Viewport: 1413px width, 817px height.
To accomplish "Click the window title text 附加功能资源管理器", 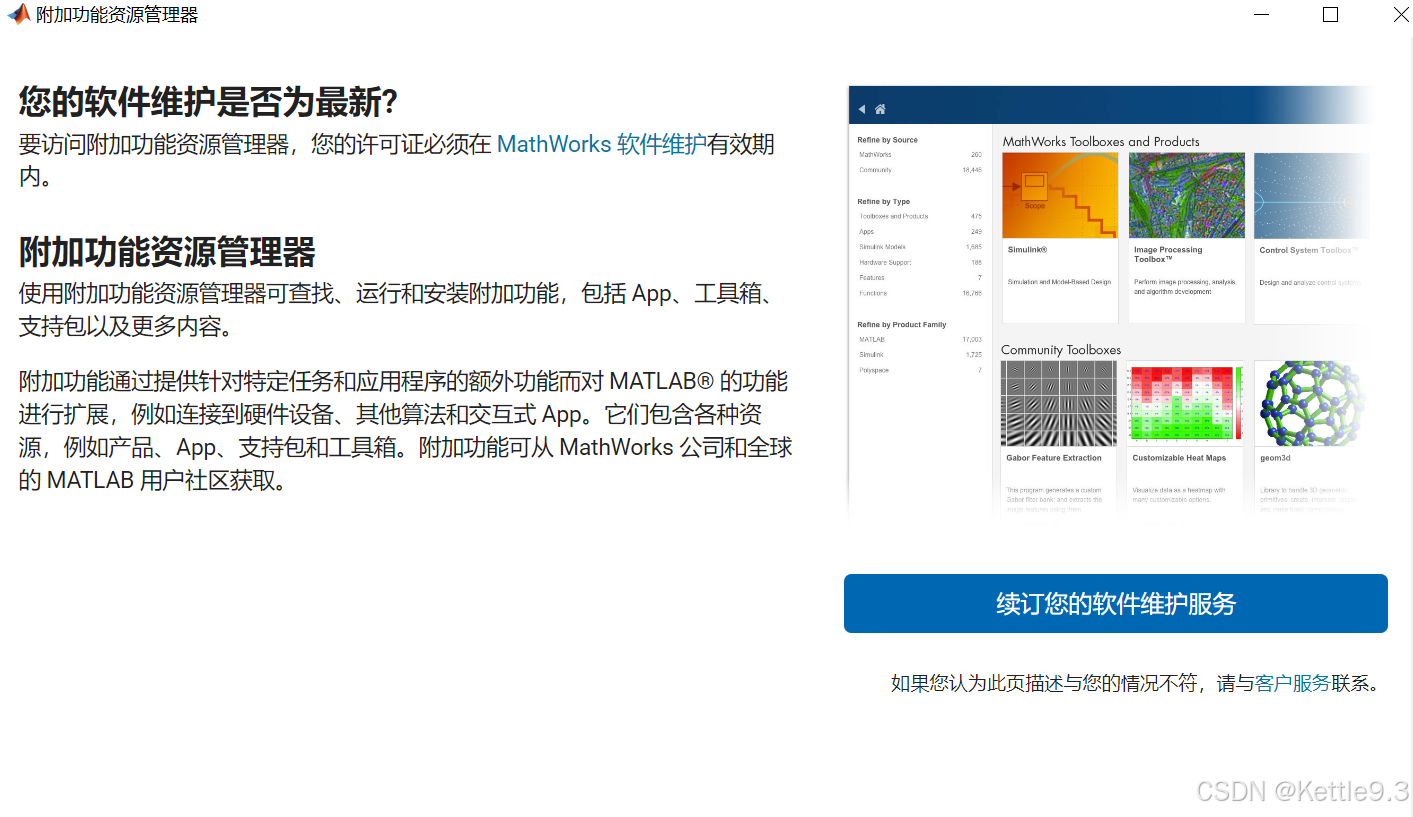I will point(117,15).
